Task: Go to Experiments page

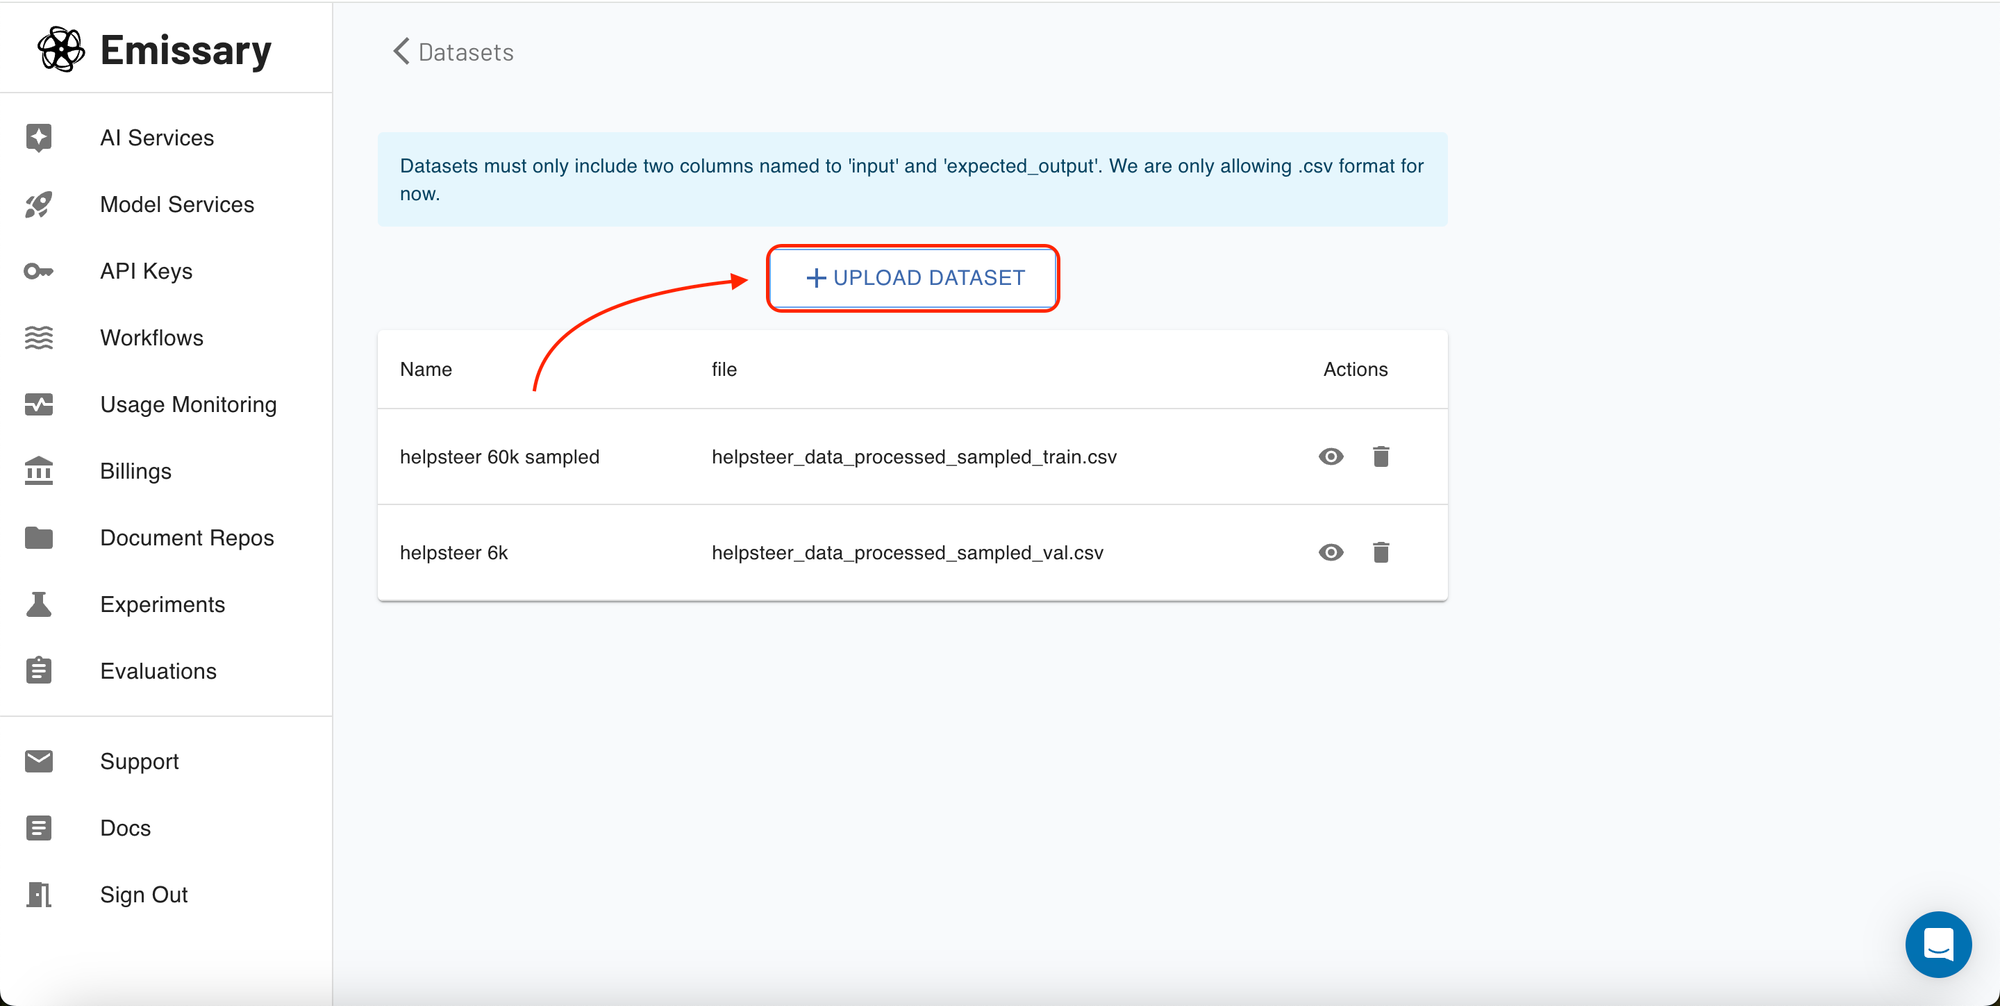Action: tap(166, 605)
